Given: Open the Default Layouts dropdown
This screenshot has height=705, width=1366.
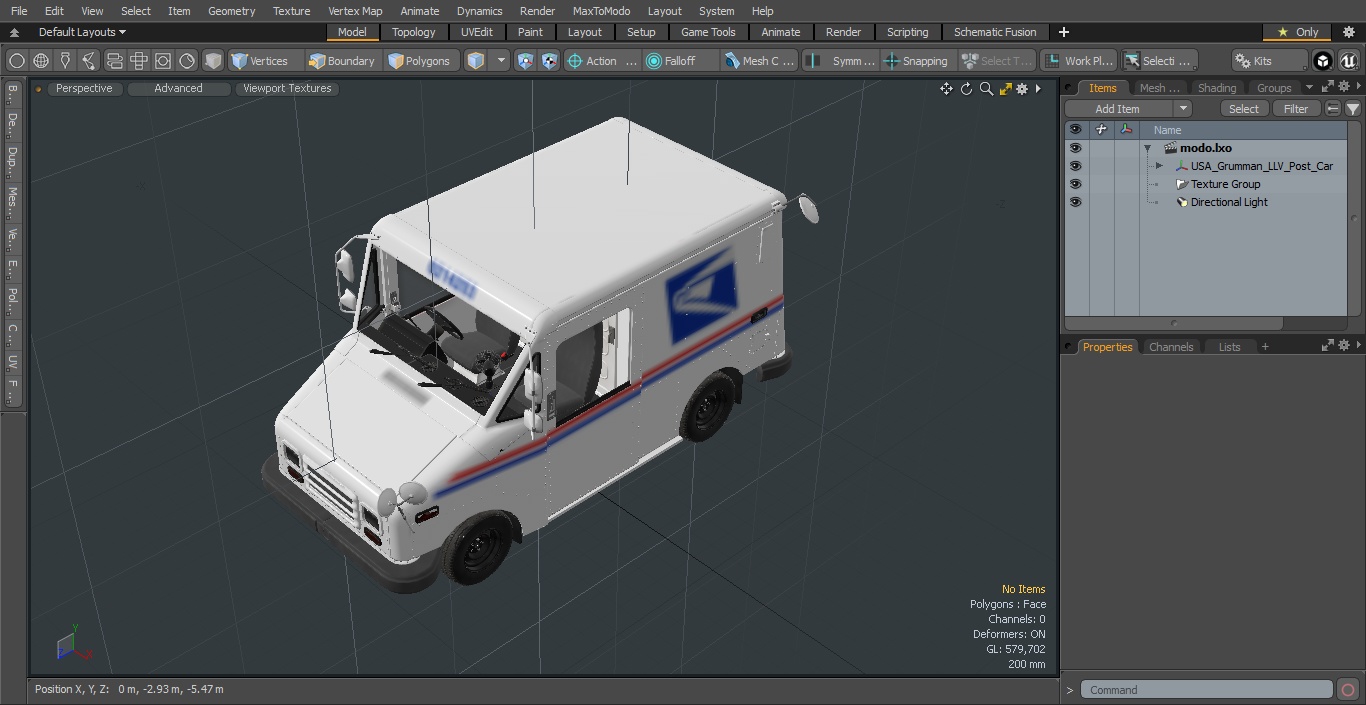Looking at the screenshot, I should (81, 32).
